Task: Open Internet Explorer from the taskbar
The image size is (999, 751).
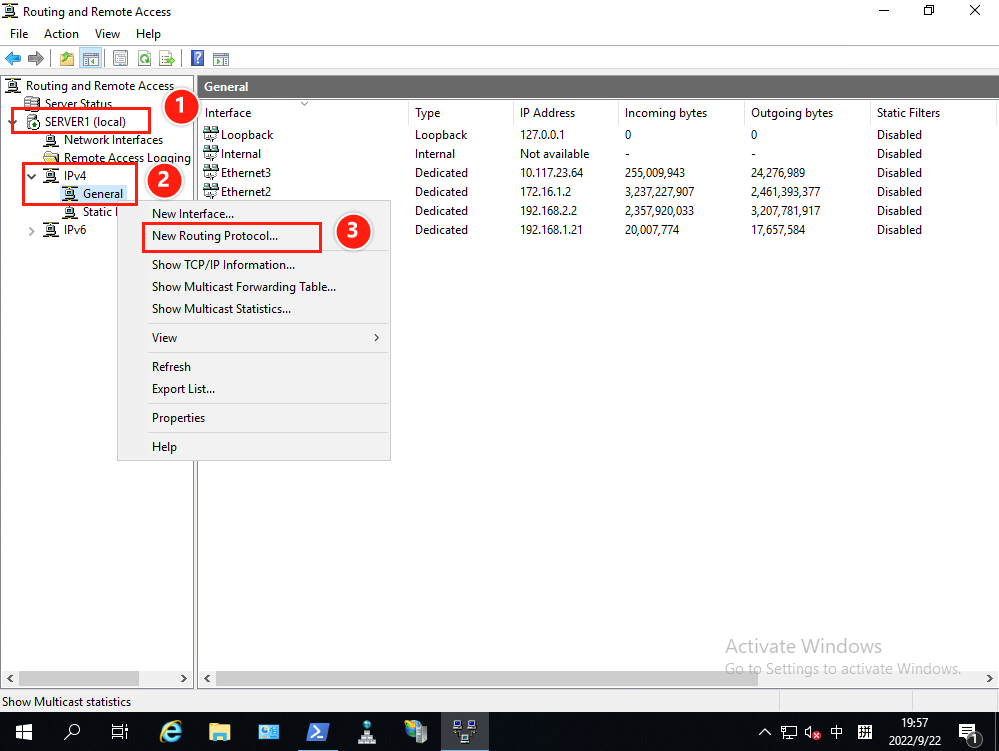Action: (x=171, y=731)
